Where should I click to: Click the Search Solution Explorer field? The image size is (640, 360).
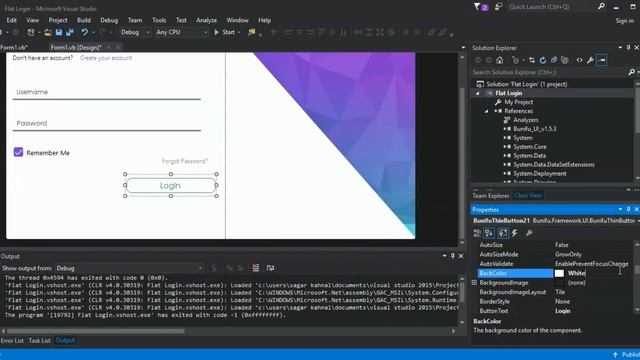(x=549, y=72)
